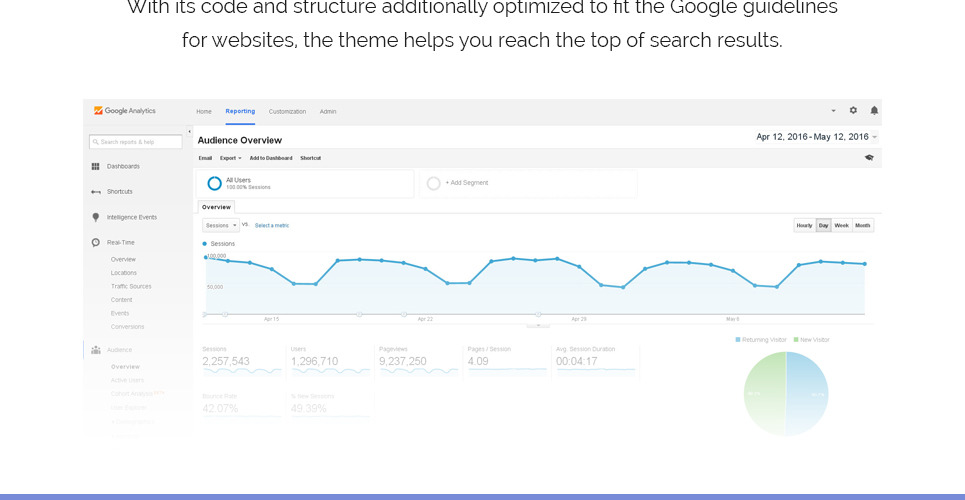Switch the graph to Week view

tap(842, 226)
